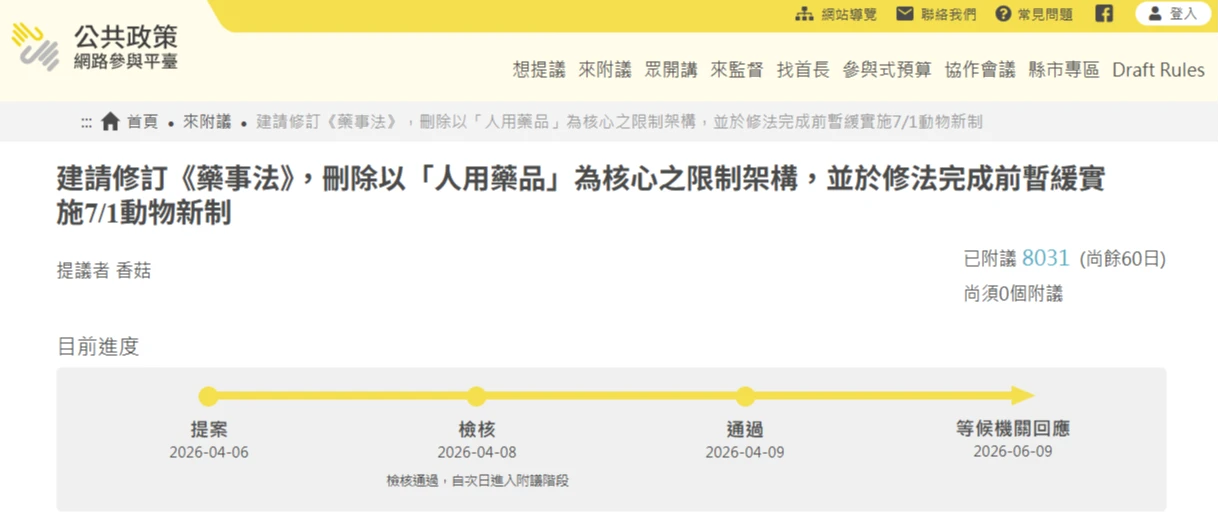The height and width of the screenshot is (529, 1219).
Task: Open 參與式預算 from the main menu
Action: (887, 70)
